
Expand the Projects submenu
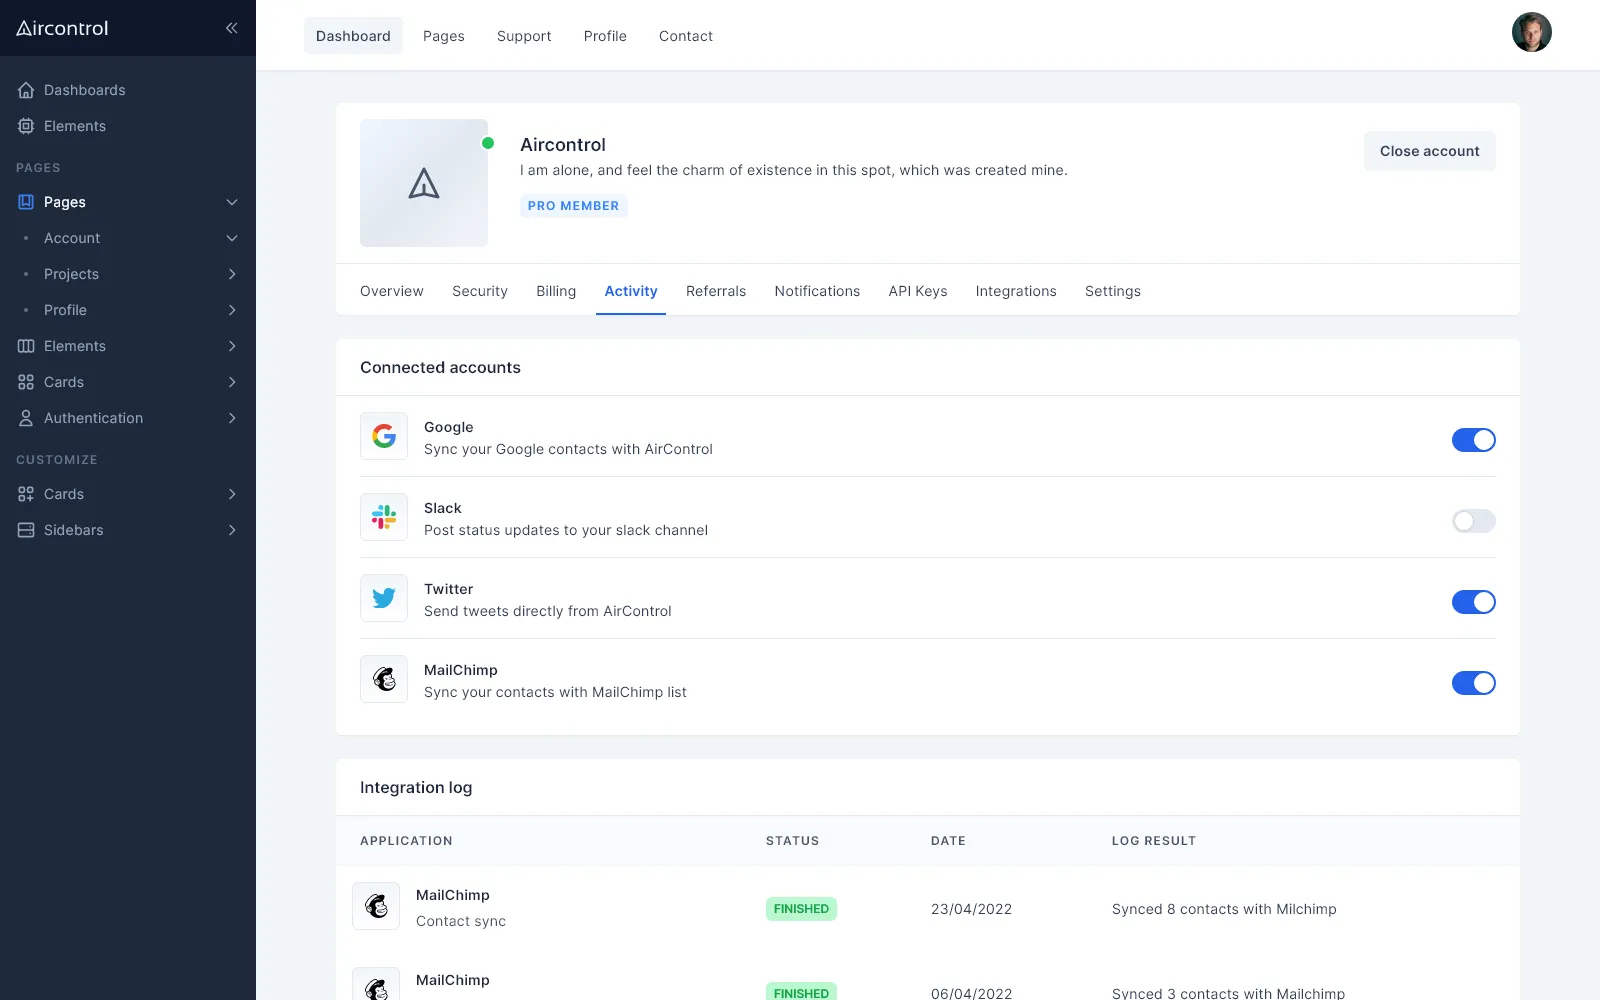[232, 274]
